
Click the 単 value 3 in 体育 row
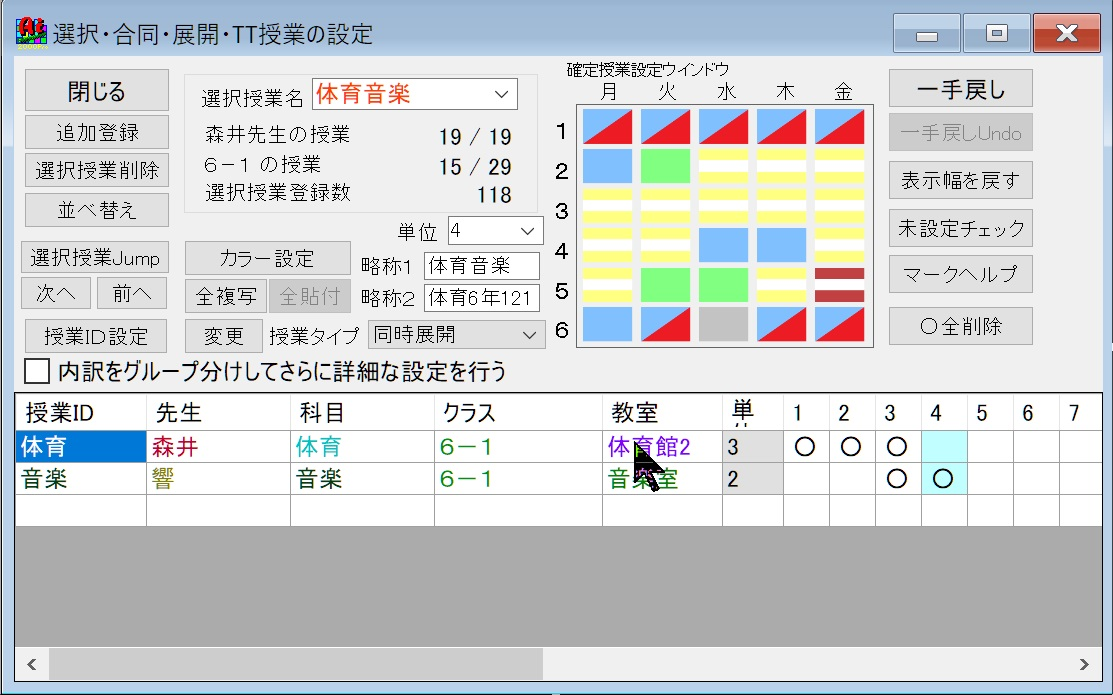tap(752, 447)
